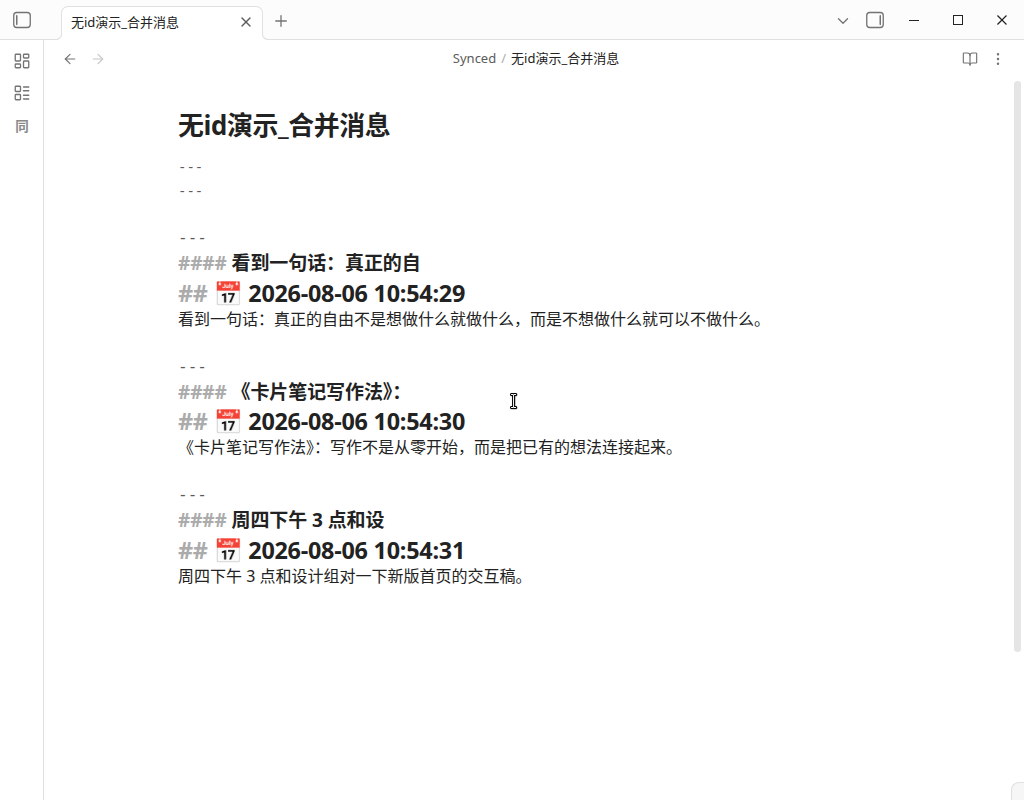1024x800 pixels.
Task: Click the heading 2026-08-06 10:54:29
Action: coord(357,294)
